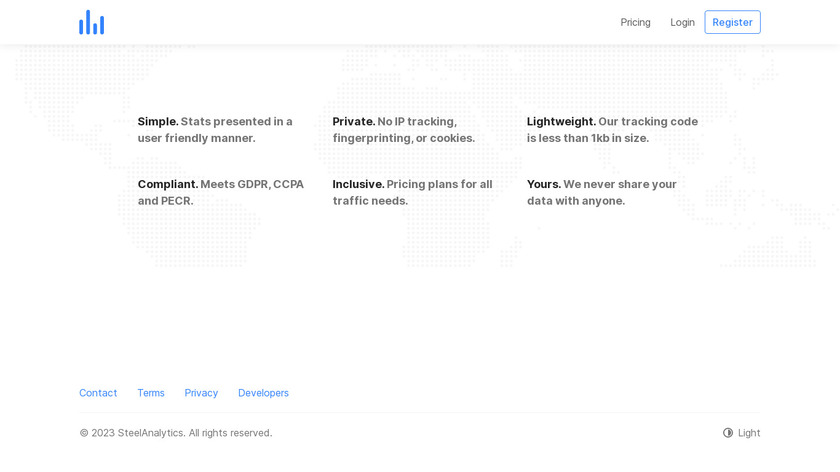Go to the Login page
Image resolution: width=840 pixels, height=472 pixels.
[682, 22]
